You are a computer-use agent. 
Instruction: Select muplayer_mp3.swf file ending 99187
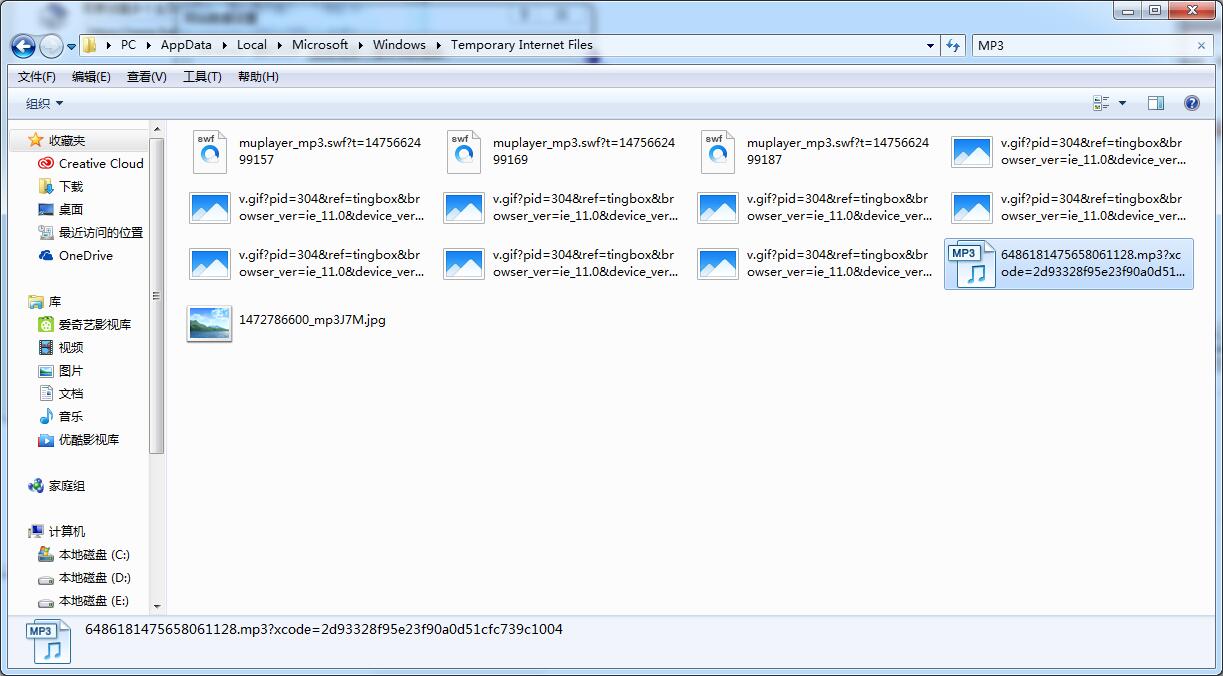click(x=815, y=152)
